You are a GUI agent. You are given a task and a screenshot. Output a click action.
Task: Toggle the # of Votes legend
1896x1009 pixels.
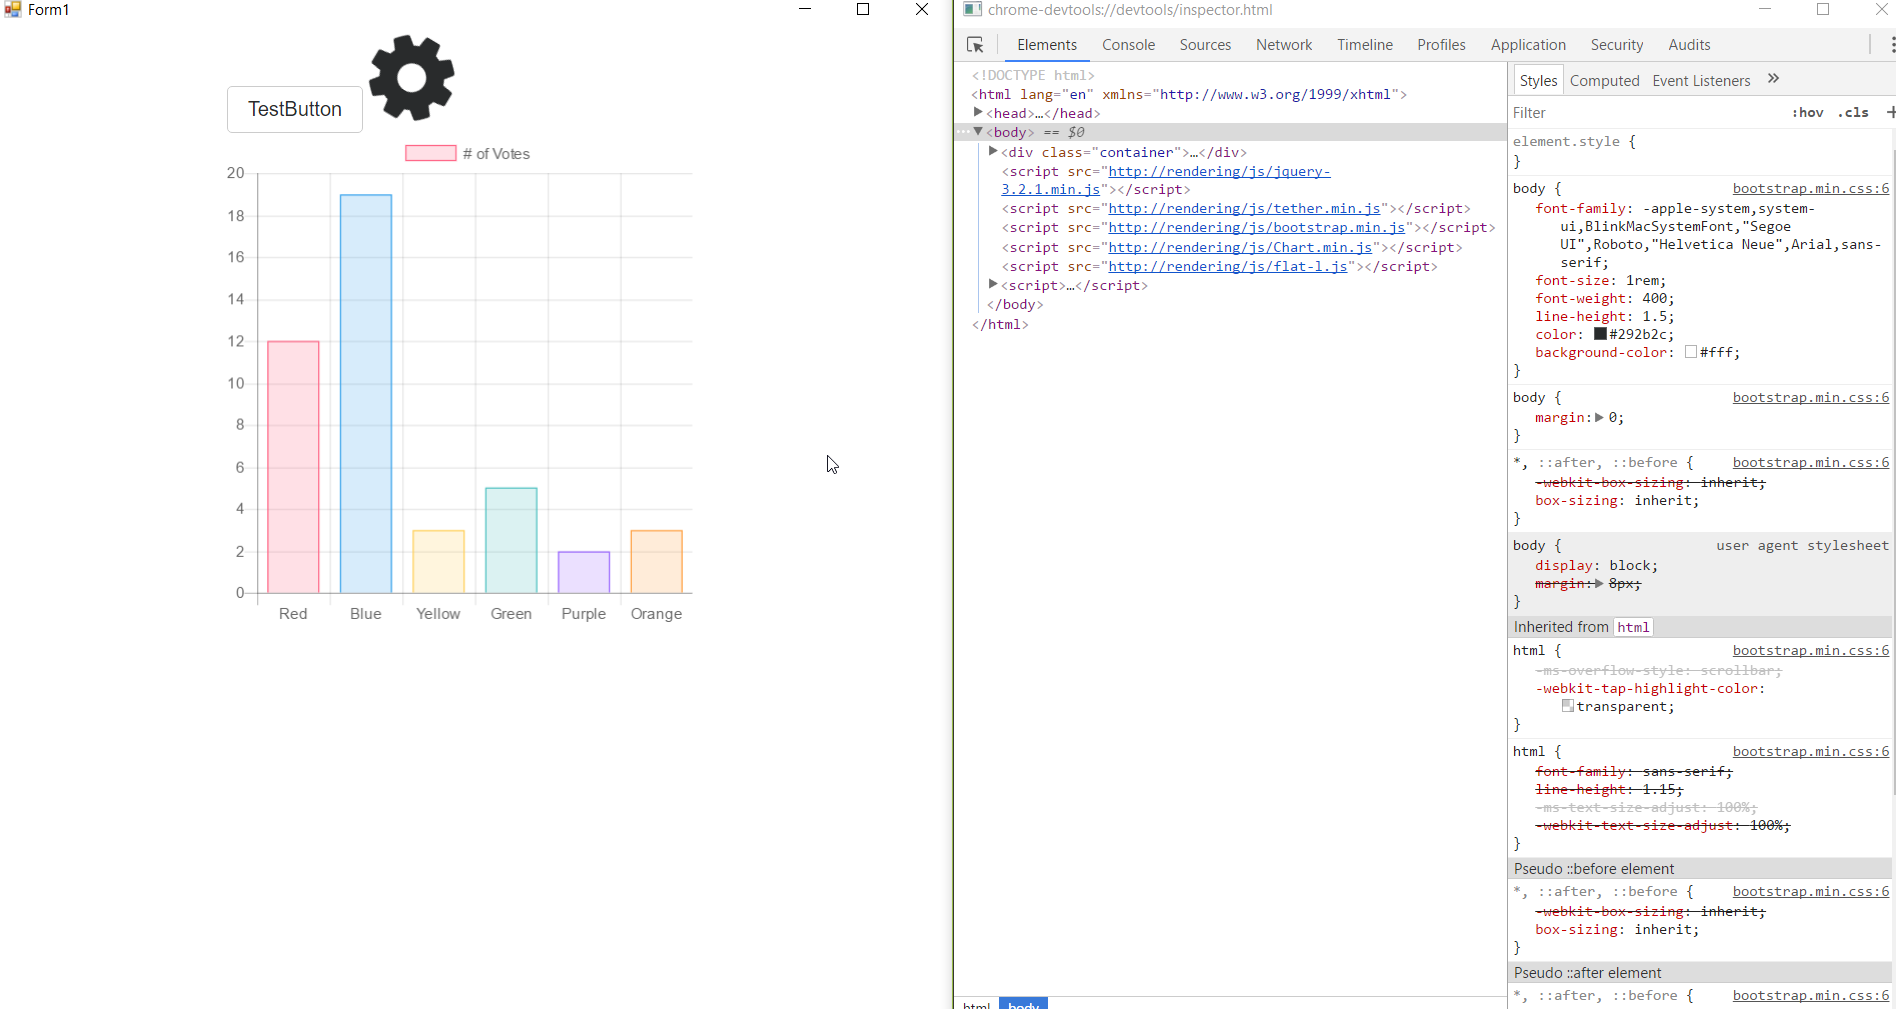pyautogui.click(x=467, y=153)
